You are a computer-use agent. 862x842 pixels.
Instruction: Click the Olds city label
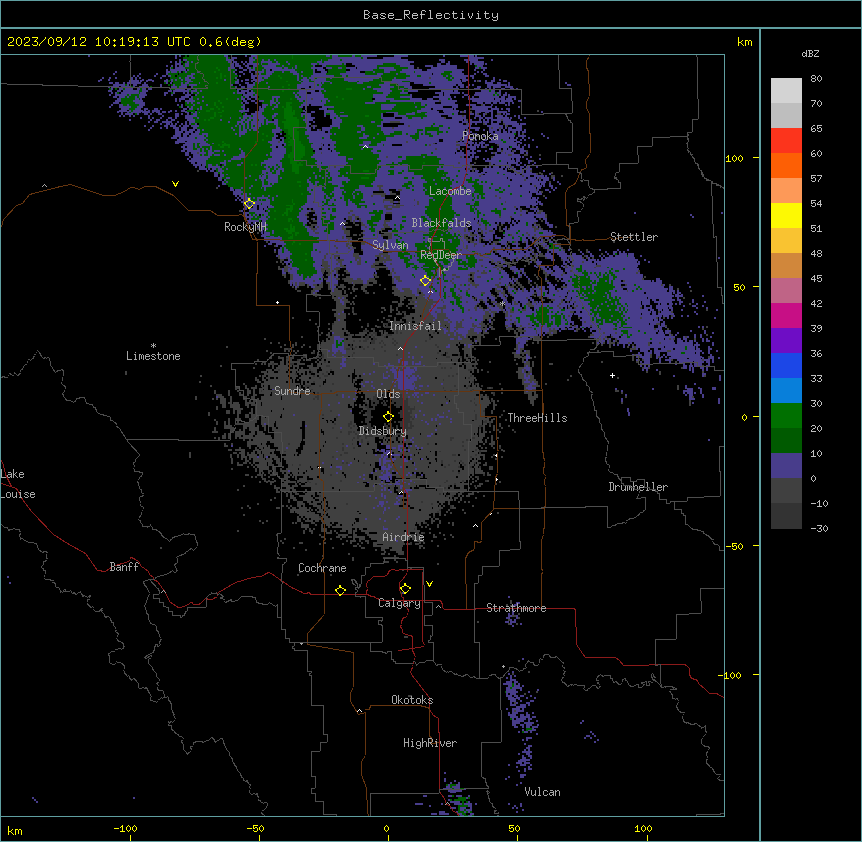(388, 394)
